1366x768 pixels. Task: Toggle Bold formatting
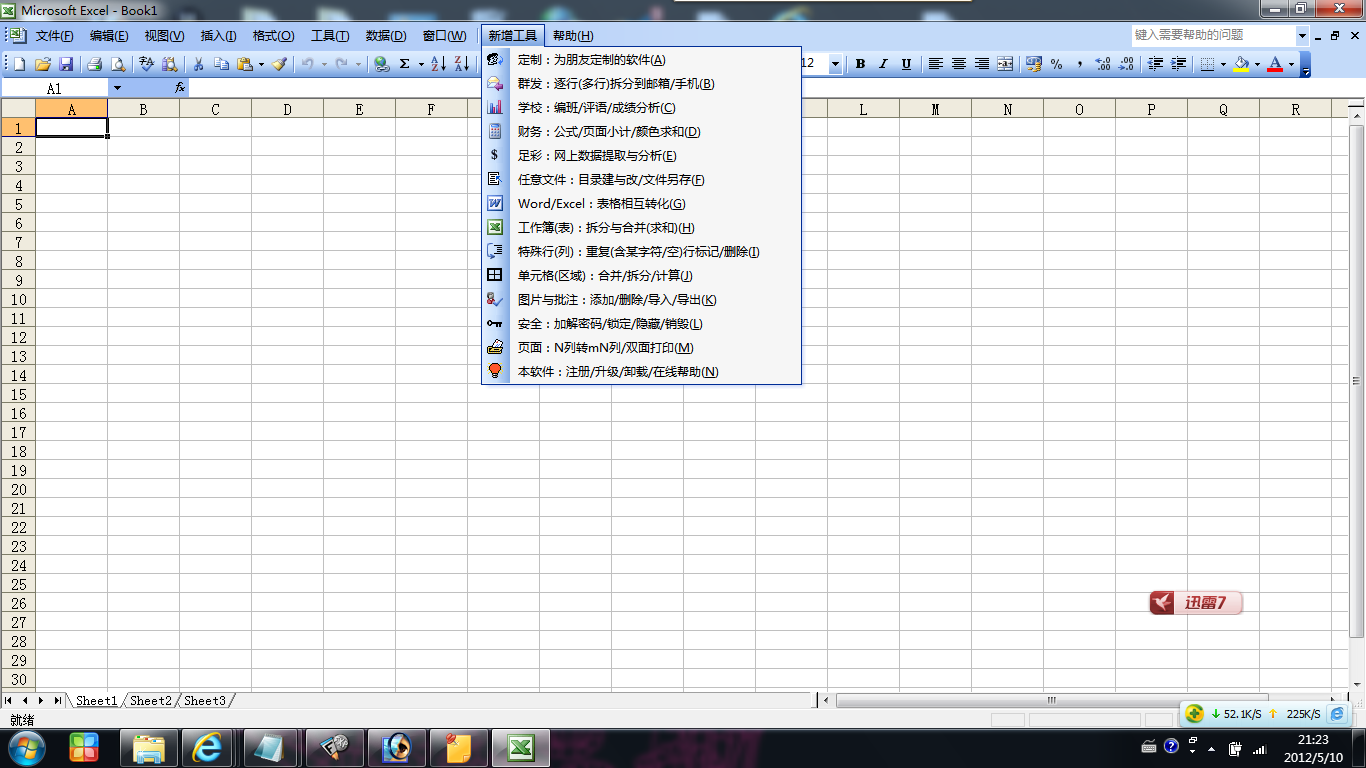860,64
